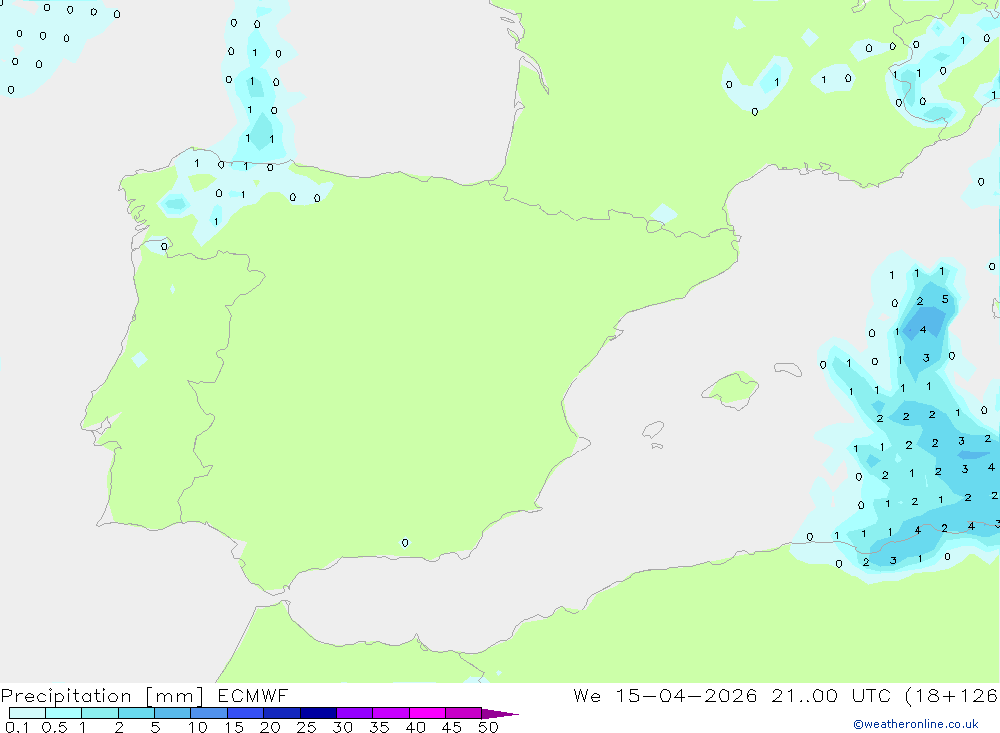Pick the purple swatch between 35 and 40

tap(390, 713)
